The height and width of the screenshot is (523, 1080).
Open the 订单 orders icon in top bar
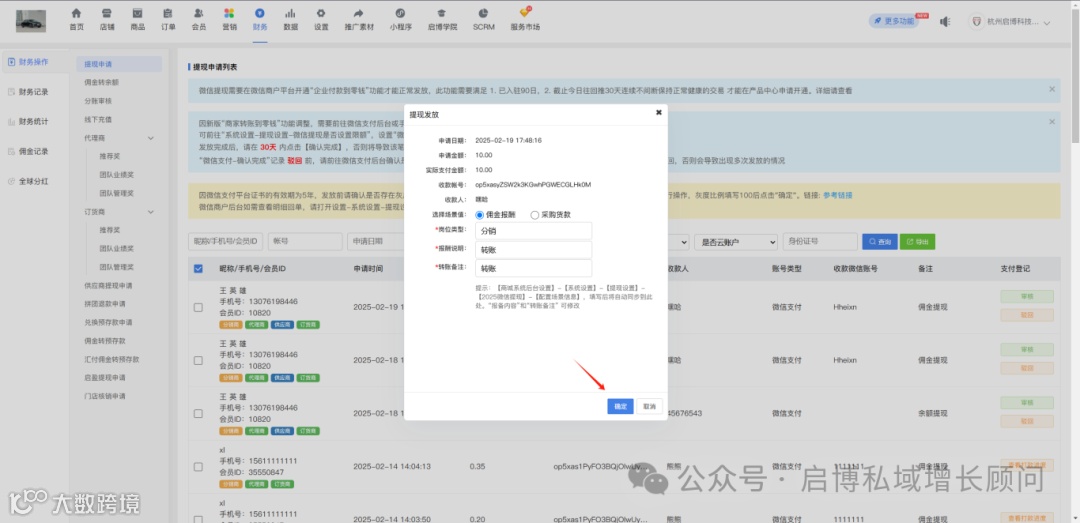(168, 13)
